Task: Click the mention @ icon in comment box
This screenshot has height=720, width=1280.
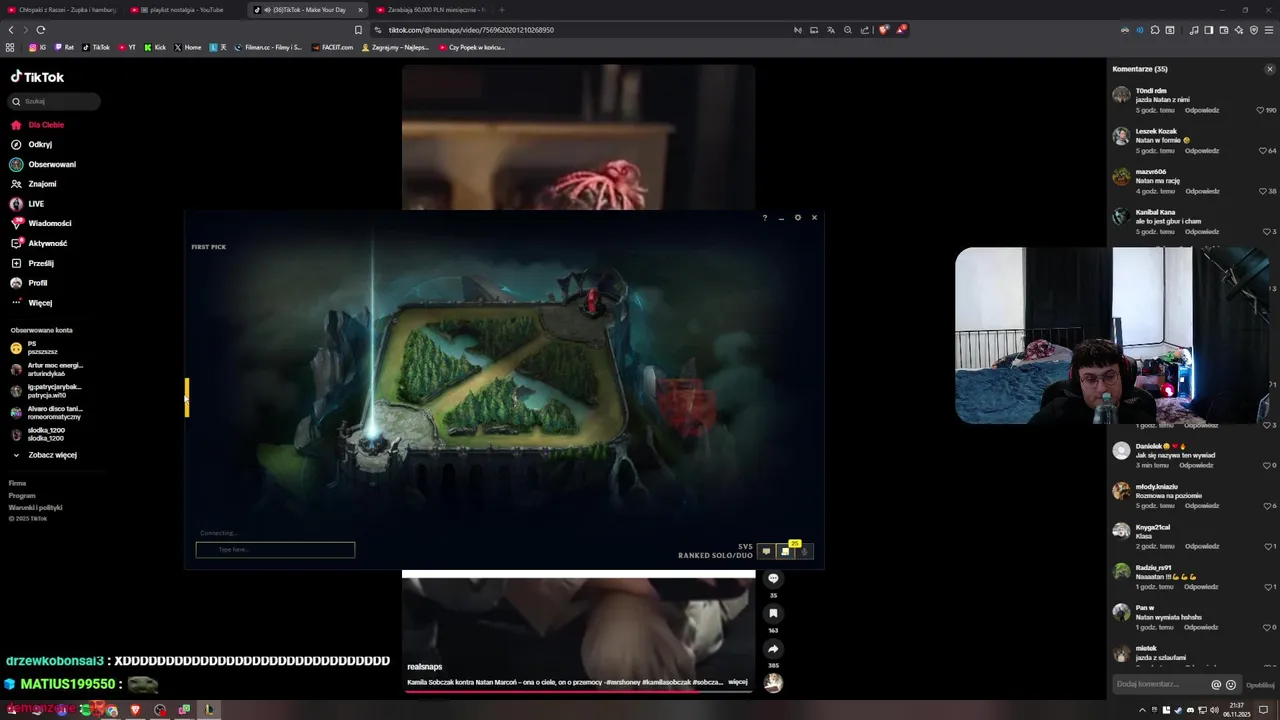Action: (x=1216, y=685)
